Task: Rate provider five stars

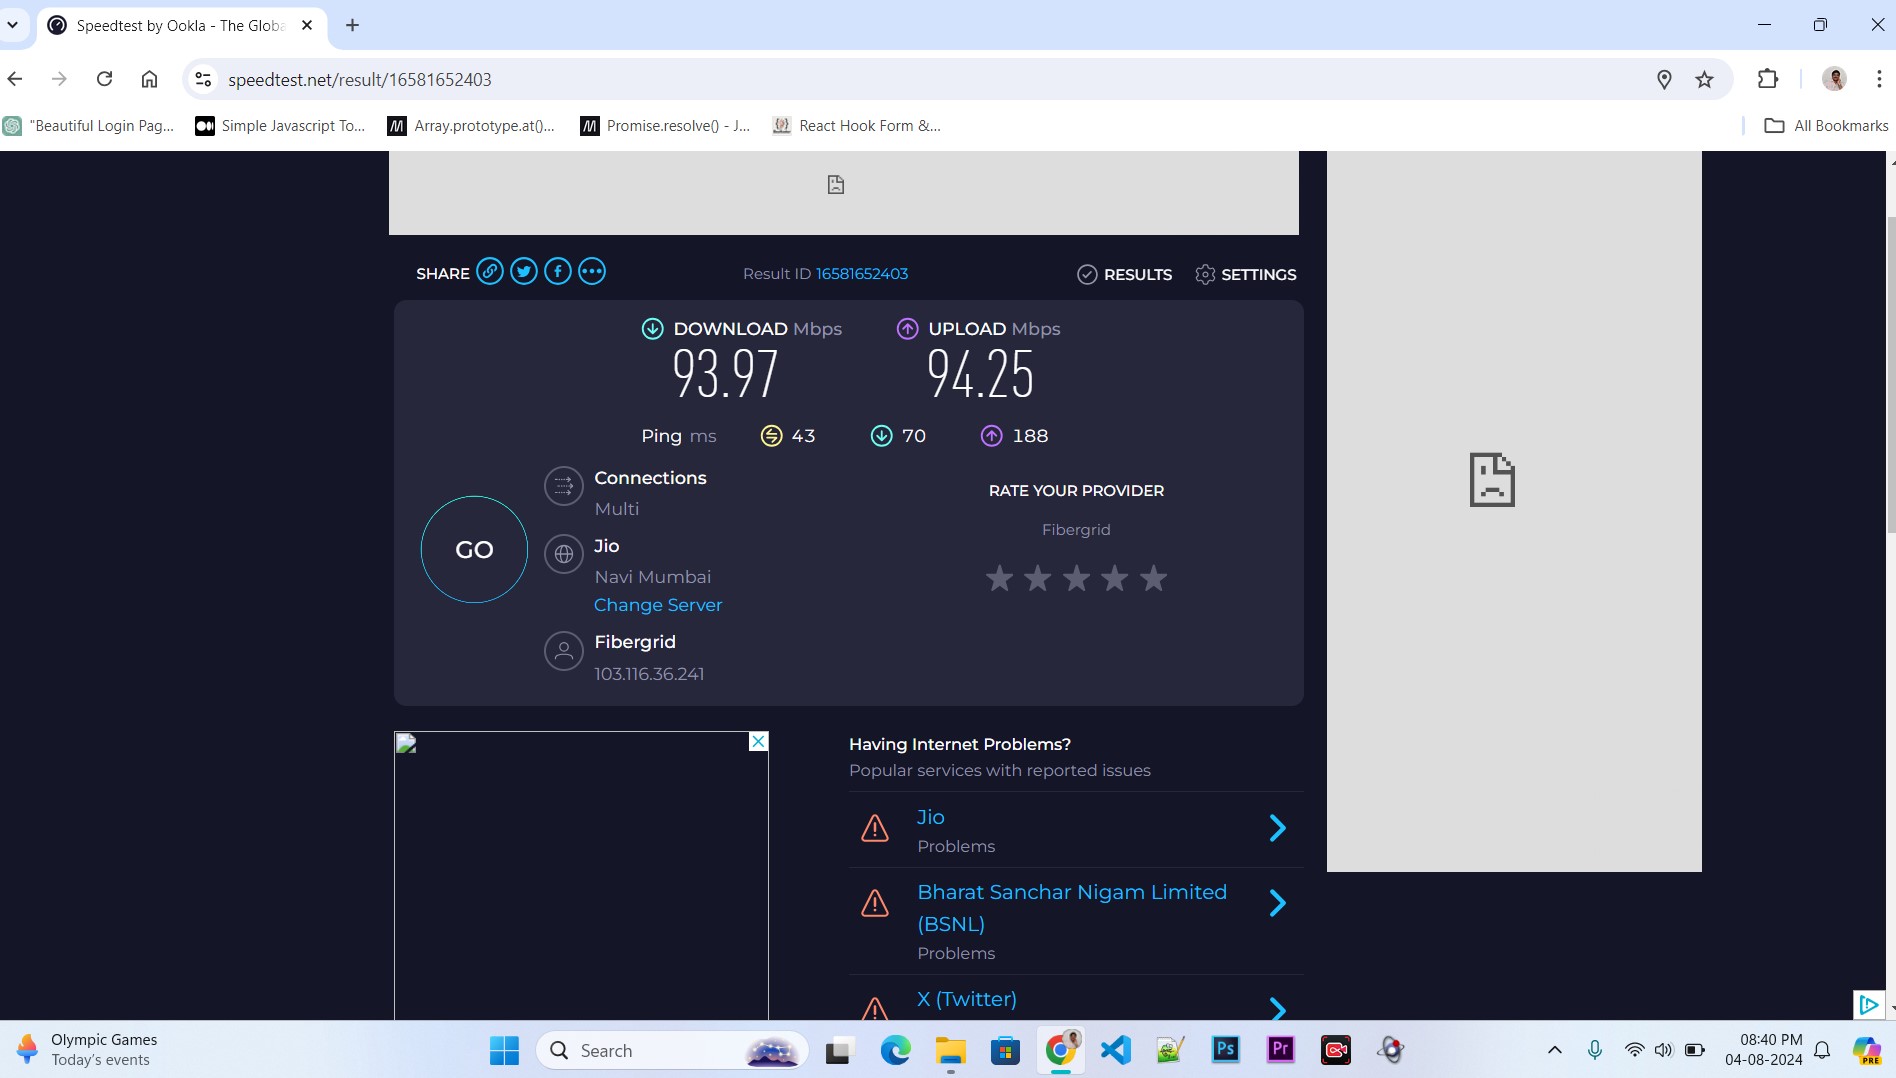Action: [x=1153, y=578]
